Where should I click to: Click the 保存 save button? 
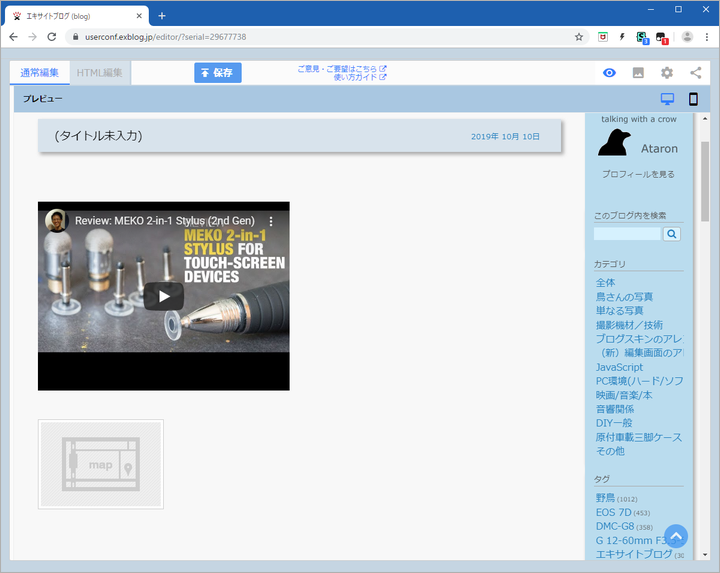[218, 73]
